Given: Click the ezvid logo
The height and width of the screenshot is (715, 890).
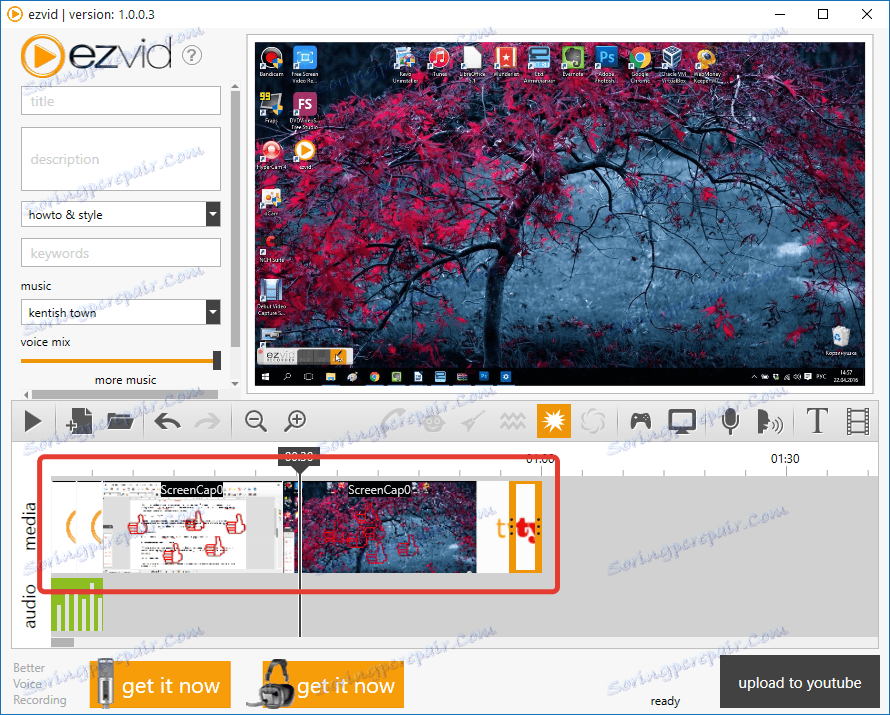Looking at the screenshot, I should (96, 56).
